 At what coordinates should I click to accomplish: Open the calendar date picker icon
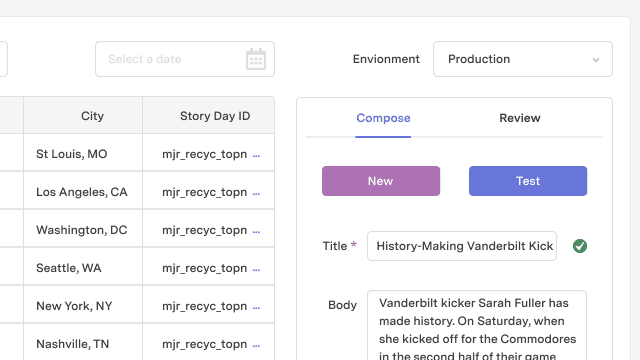tap(256, 59)
